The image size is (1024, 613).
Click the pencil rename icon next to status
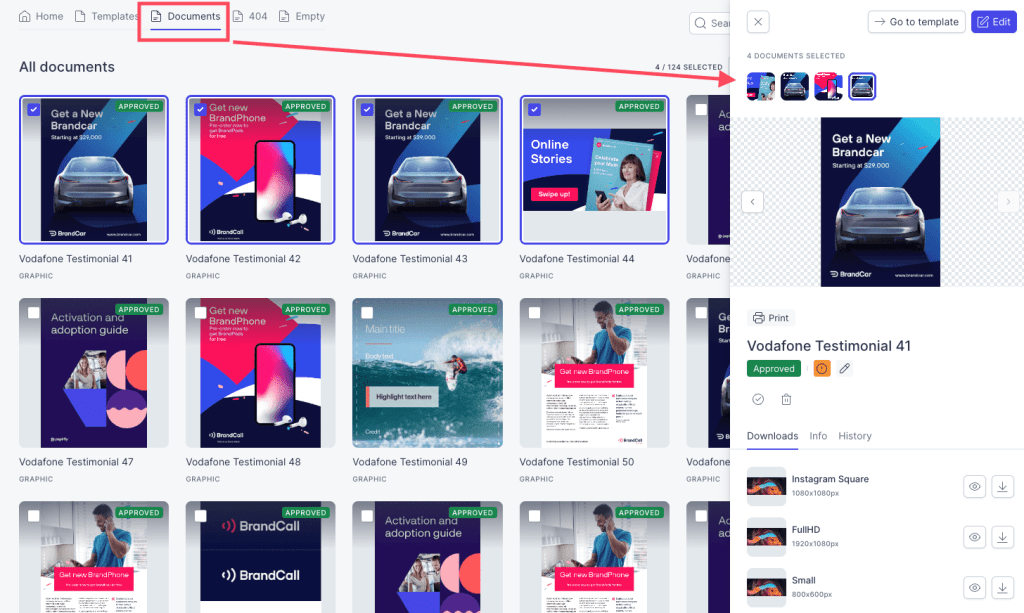844,369
